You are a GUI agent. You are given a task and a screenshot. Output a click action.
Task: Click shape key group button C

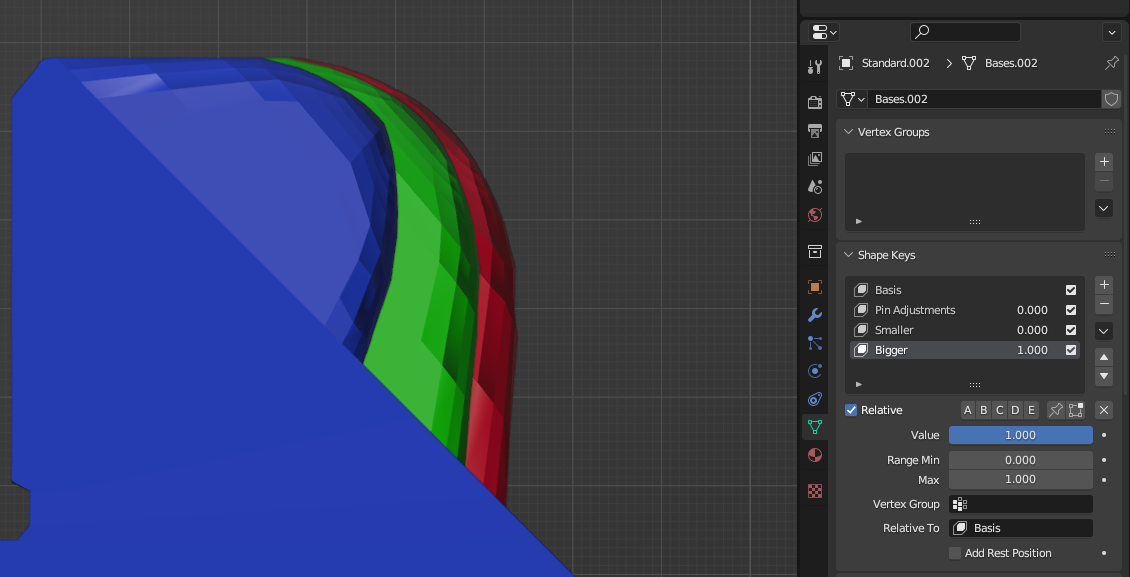point(1000,410)
